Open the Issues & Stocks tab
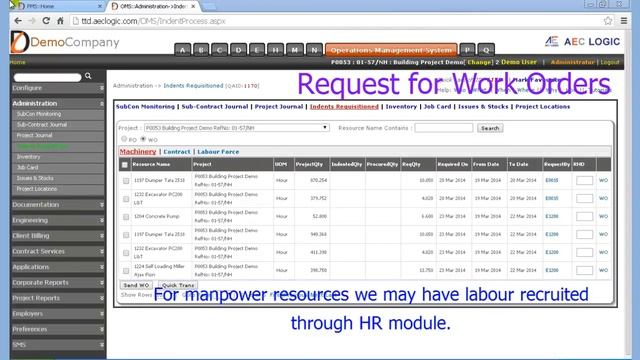 point(483,107)
